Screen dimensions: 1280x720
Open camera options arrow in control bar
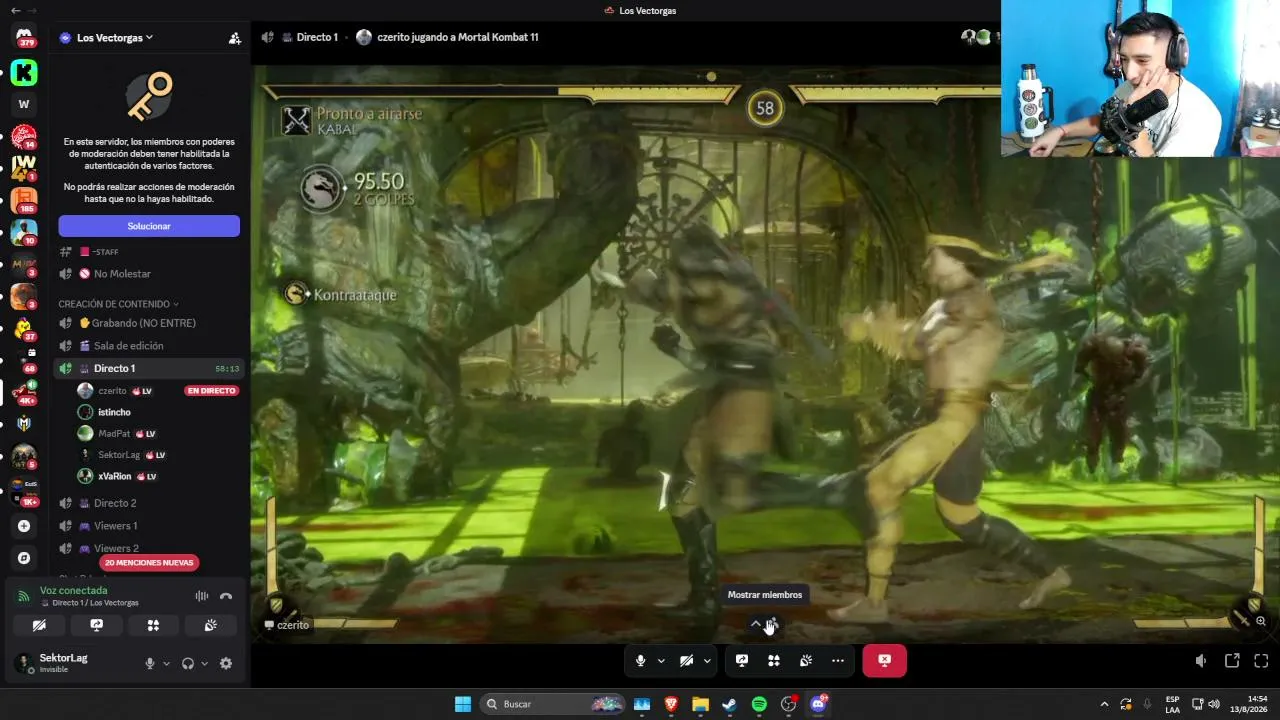707,661
